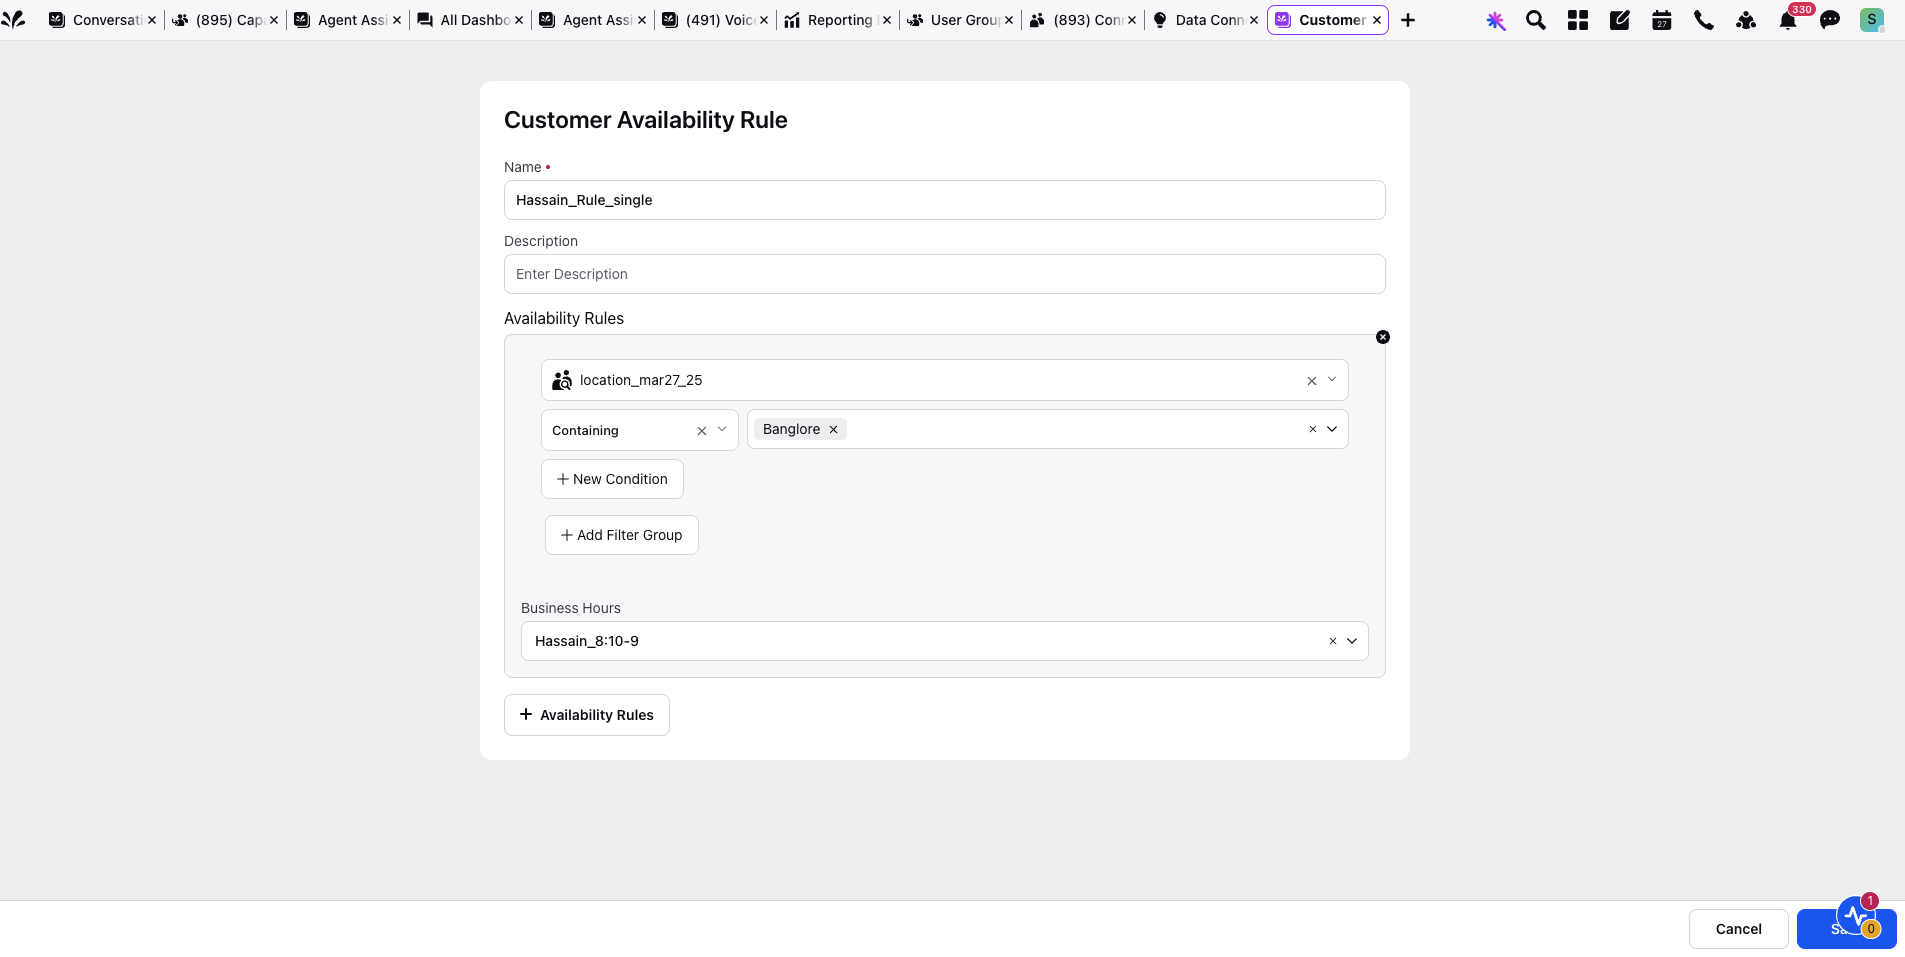
Task: Open user profile avatar S
Action: [x=1872, y=20]
